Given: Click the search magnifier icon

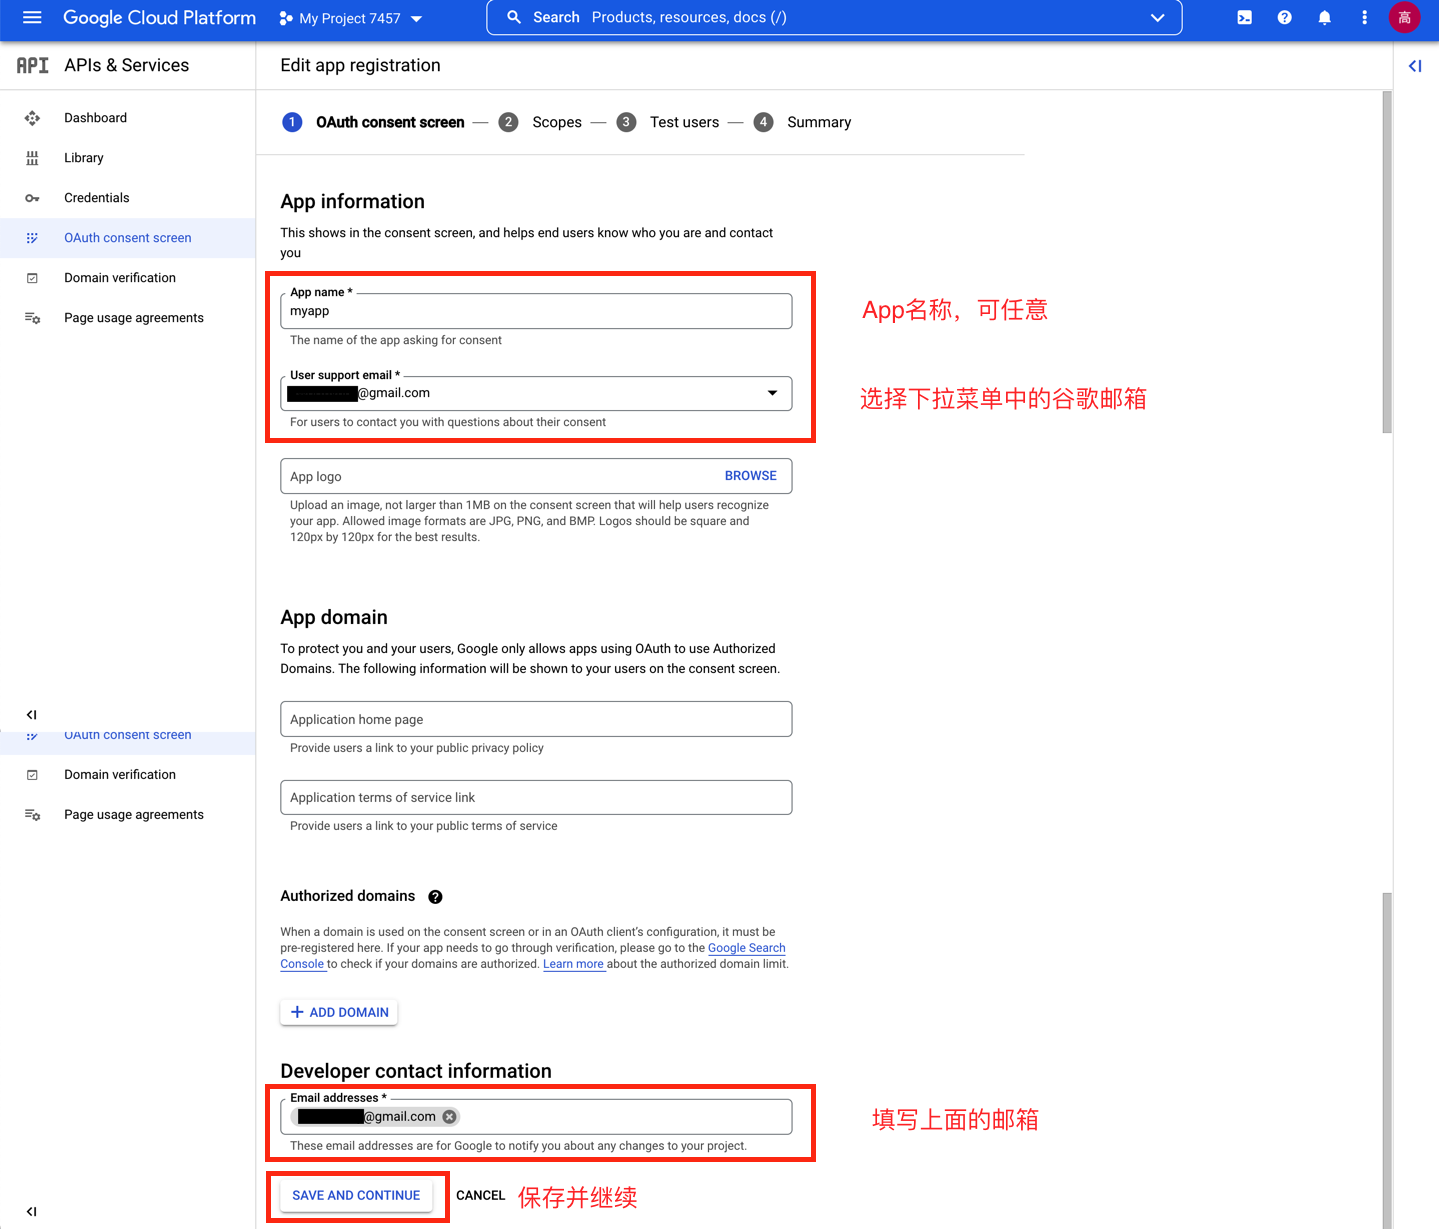Looking at the screenshot, I should pos(514,17).
